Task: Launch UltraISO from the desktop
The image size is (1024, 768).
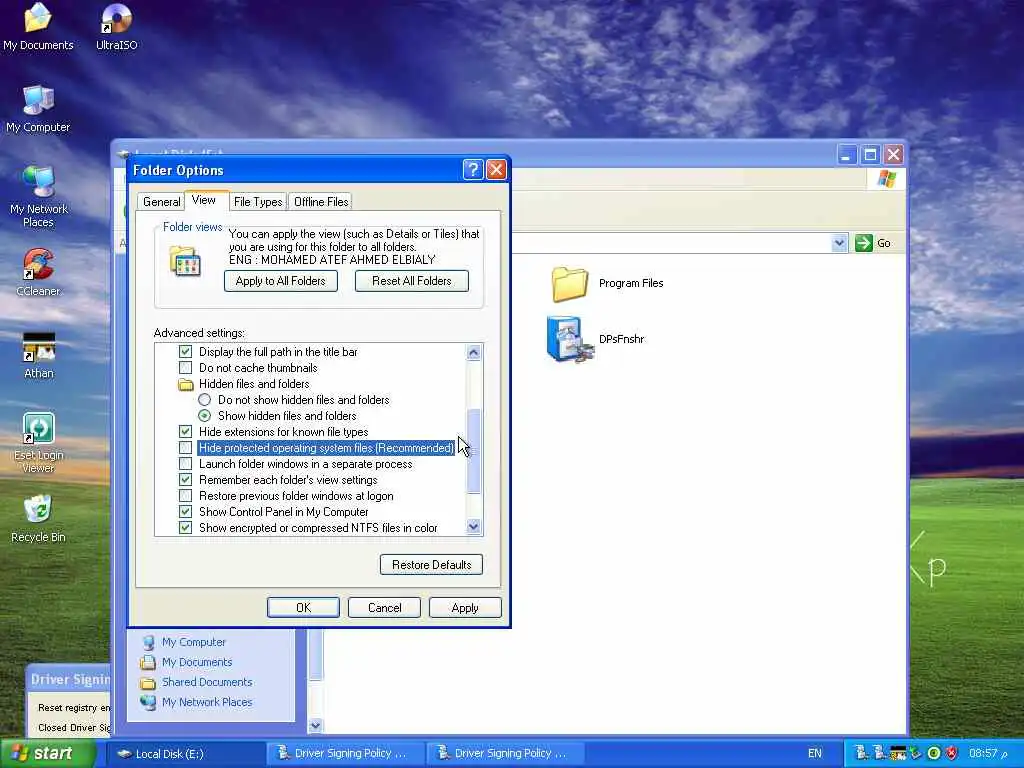Action: [116, 26]
